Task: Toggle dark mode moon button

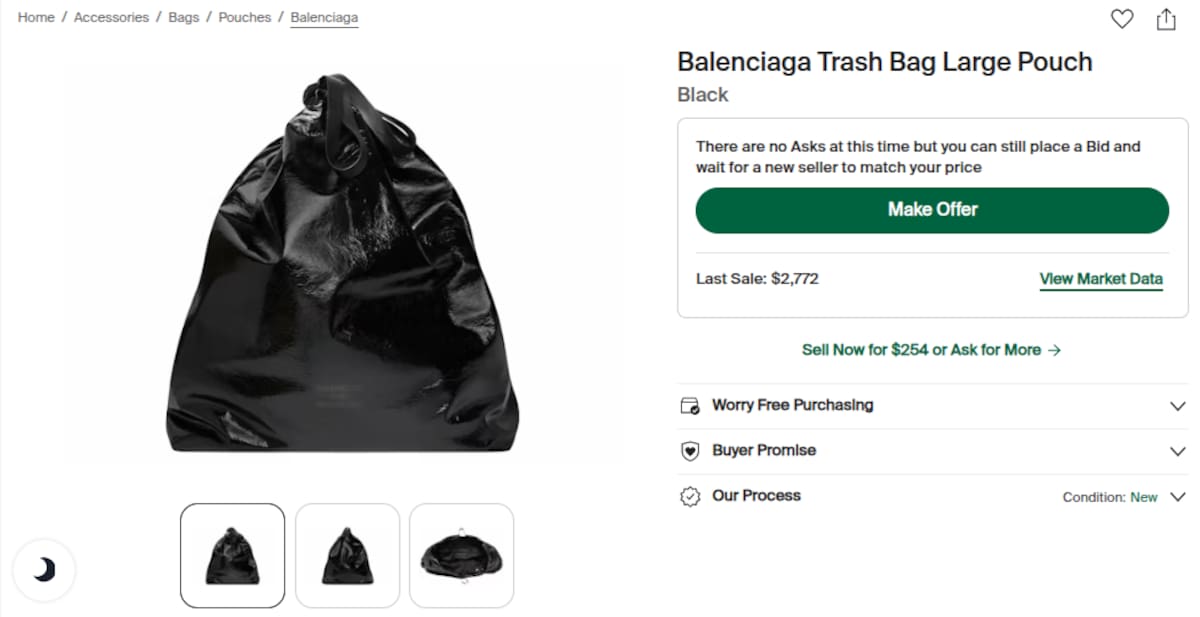Action: coord(44,570)
